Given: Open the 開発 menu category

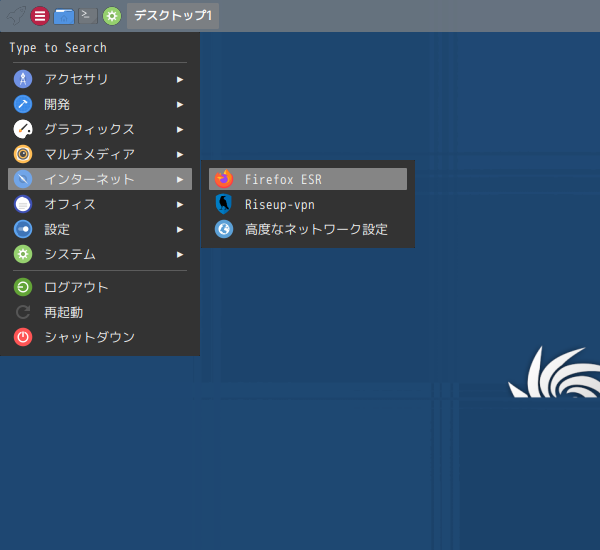Looking at the screenshot, I should coord(100,104).
